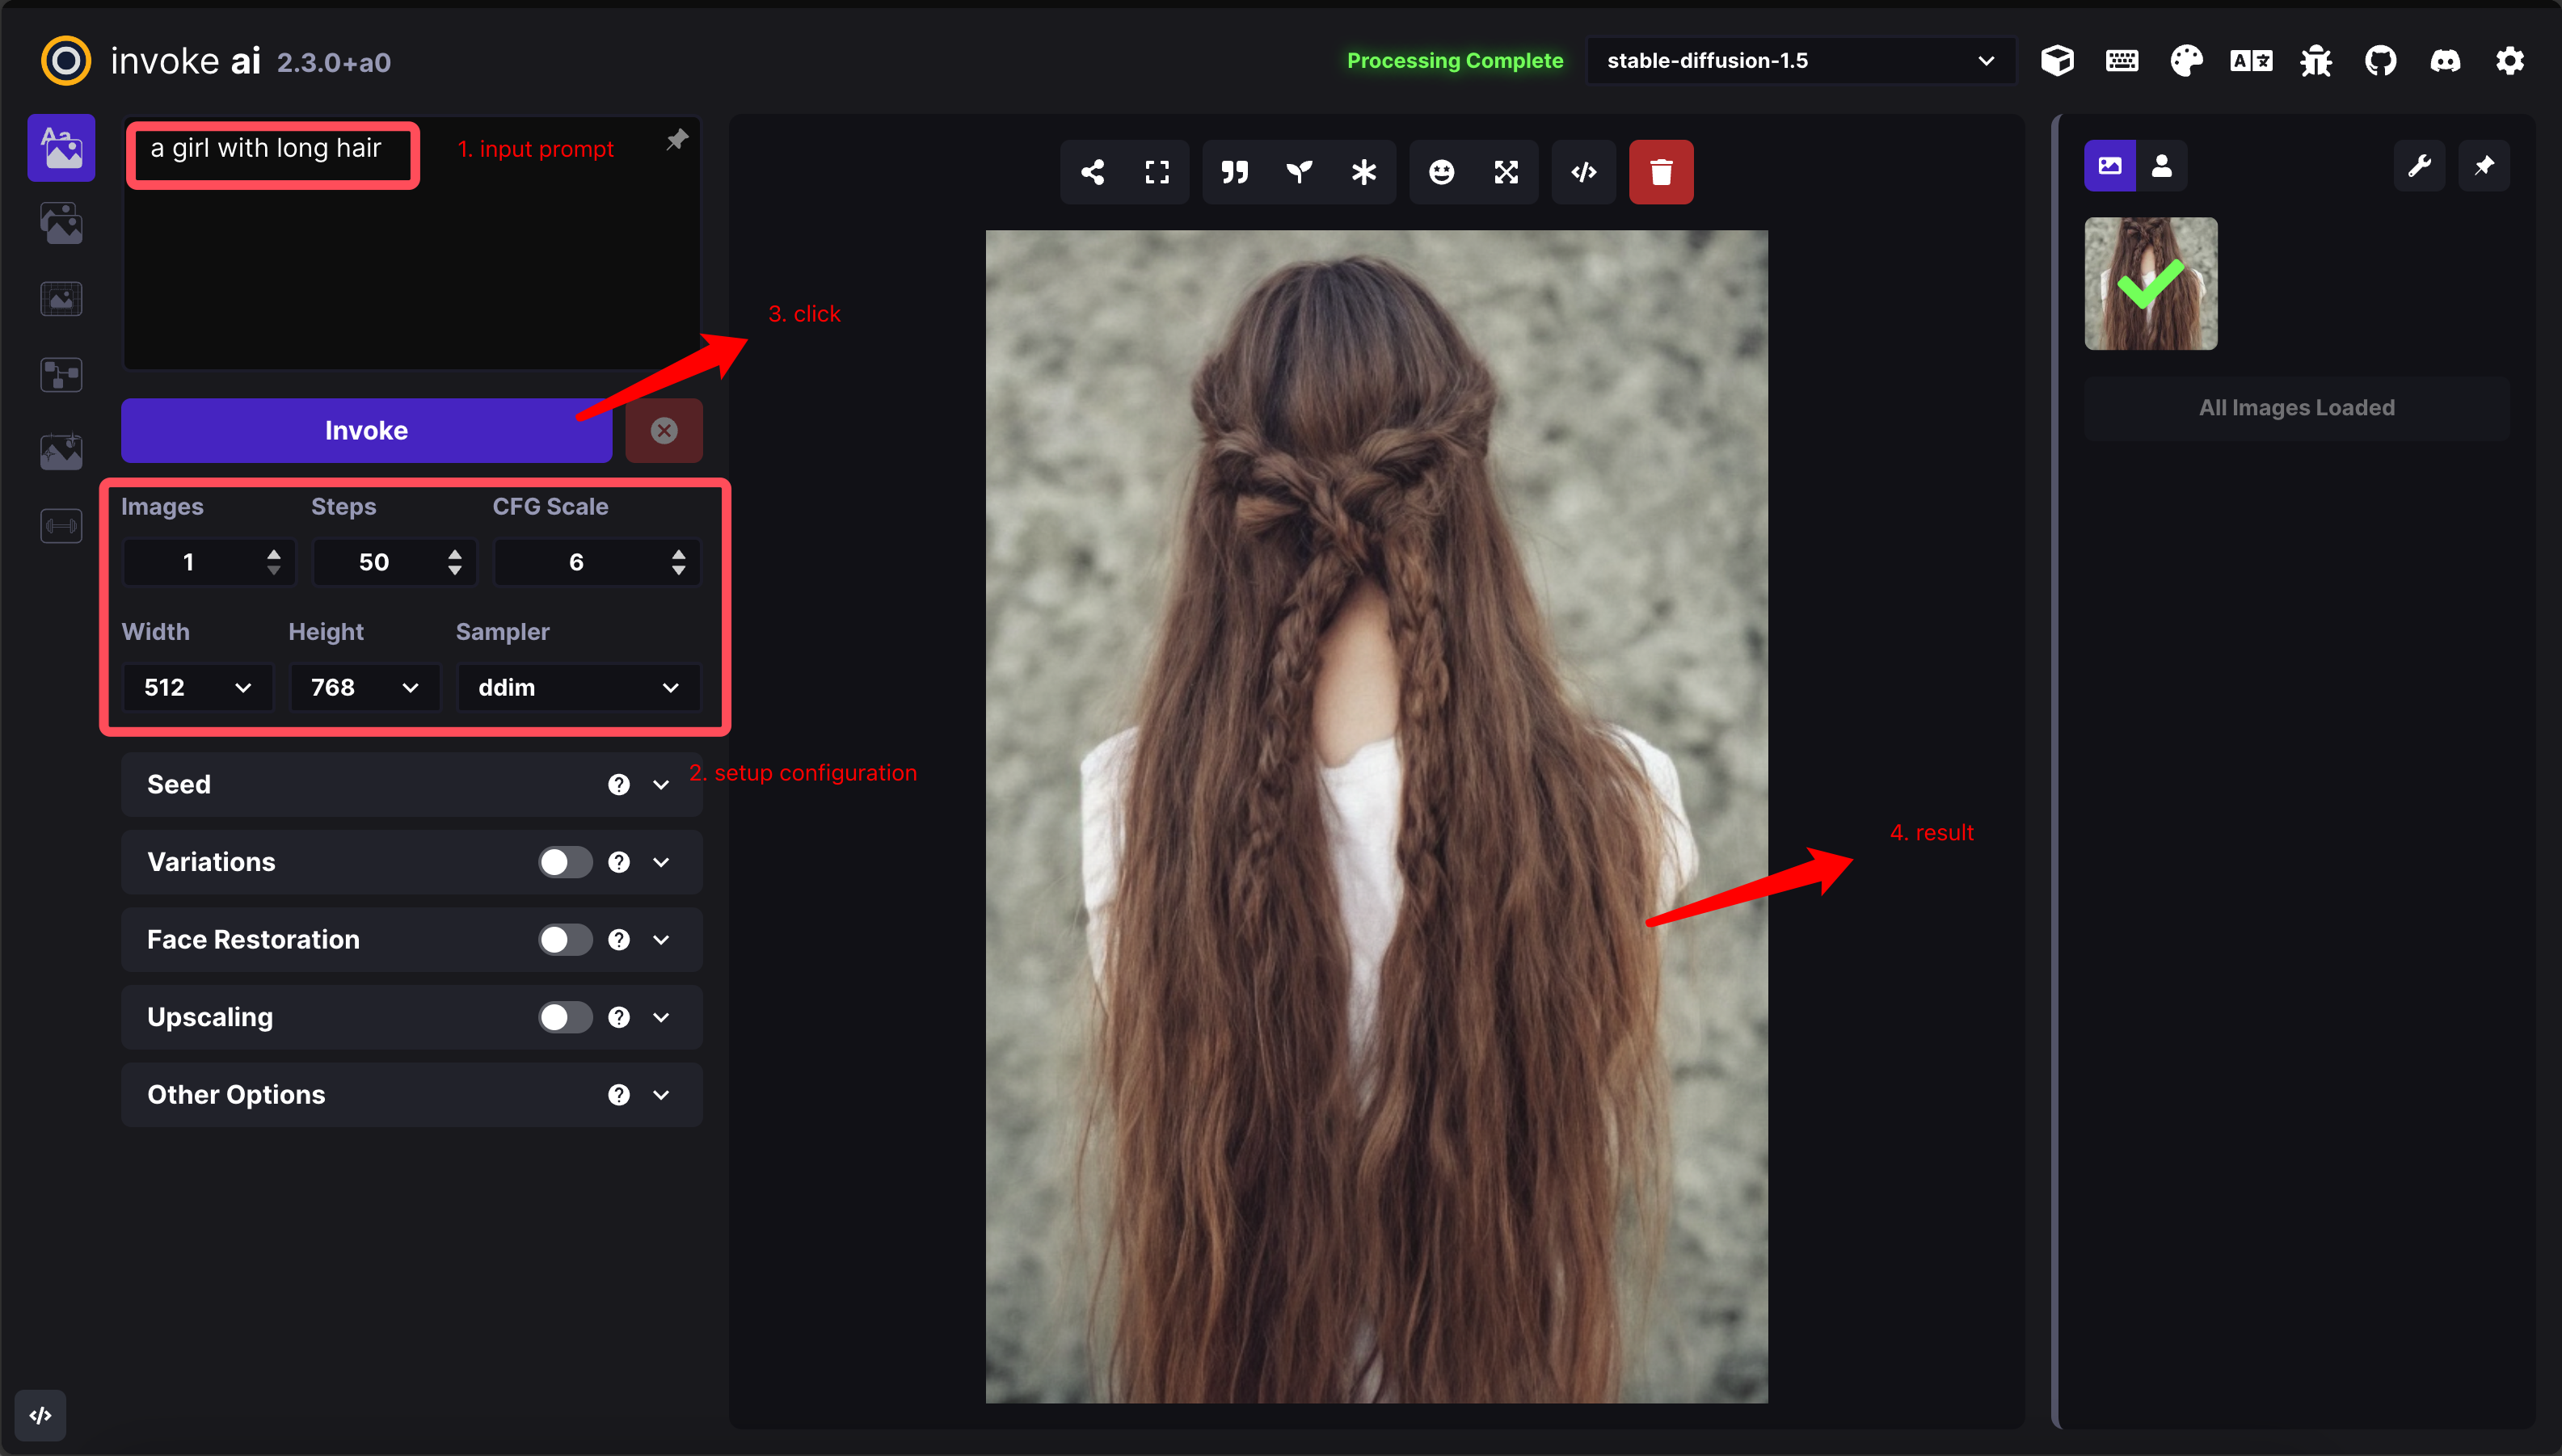Click the smiley face restore-faces icon

[1441, 172]
